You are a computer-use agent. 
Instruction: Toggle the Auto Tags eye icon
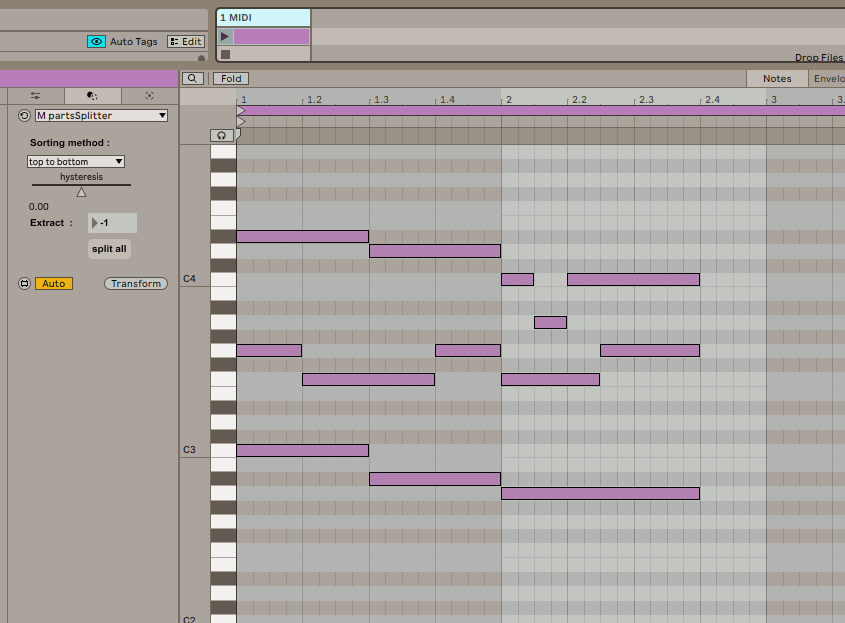click(96, 42)
